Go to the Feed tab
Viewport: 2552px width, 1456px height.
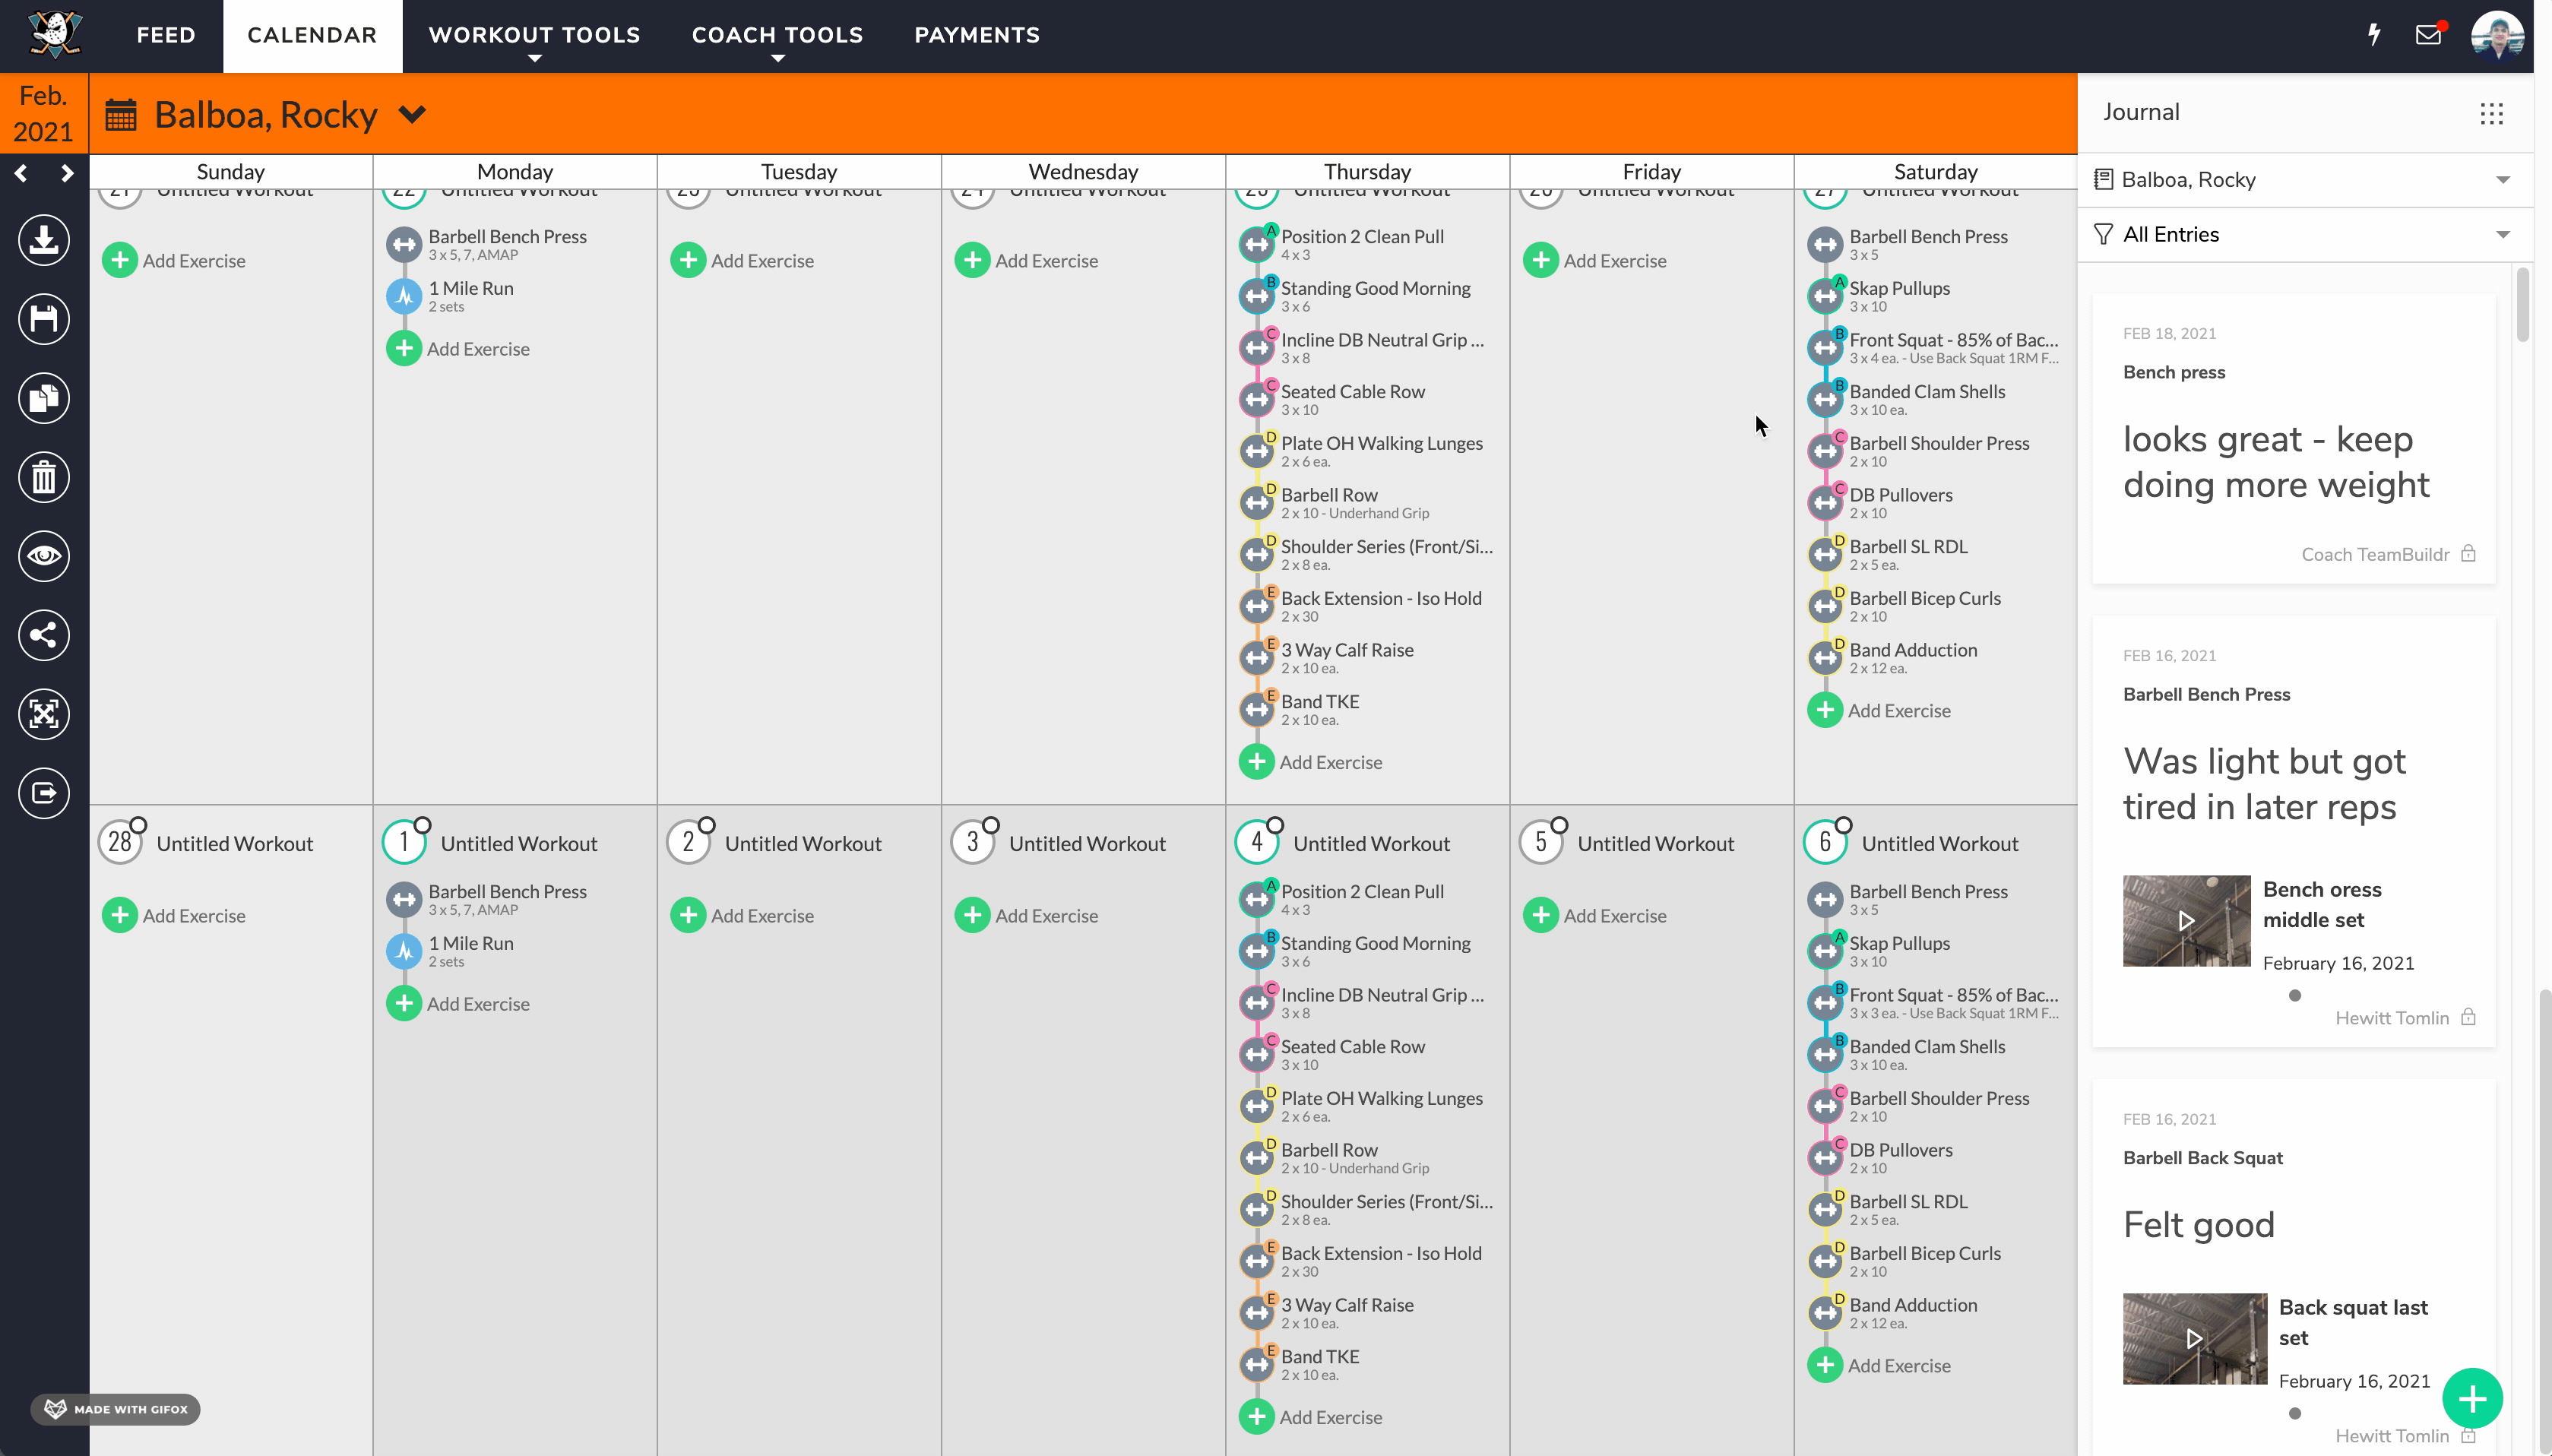[x=166, y=35]
